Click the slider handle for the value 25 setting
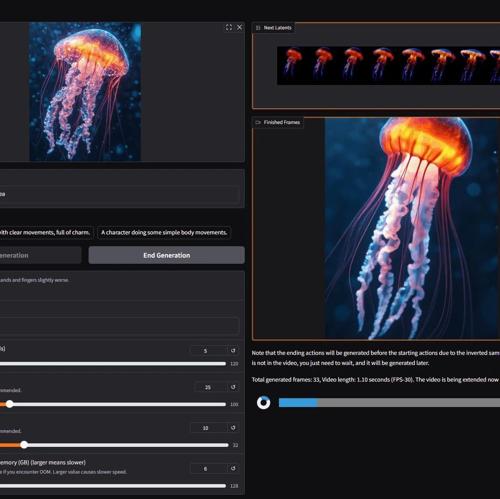The height and width of the screenshot is (499, 500). pos(10,404)
